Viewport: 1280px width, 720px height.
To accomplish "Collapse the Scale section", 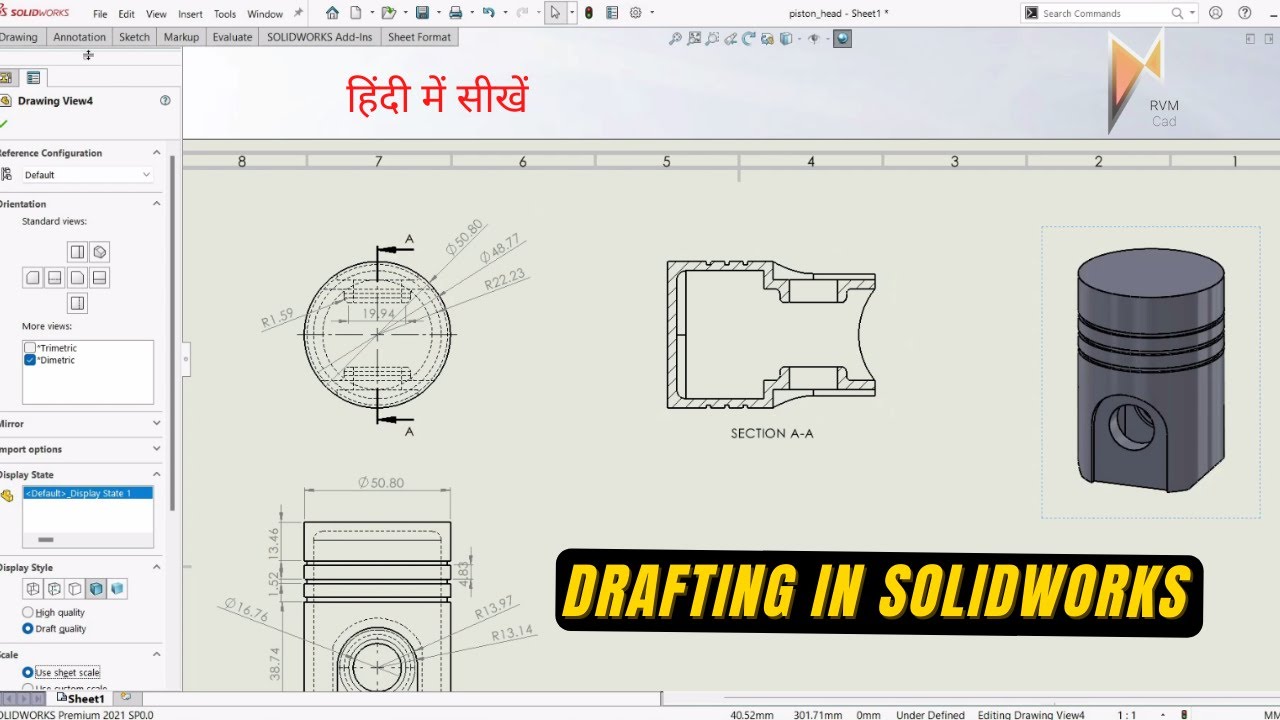I will (x=156, y=654).
